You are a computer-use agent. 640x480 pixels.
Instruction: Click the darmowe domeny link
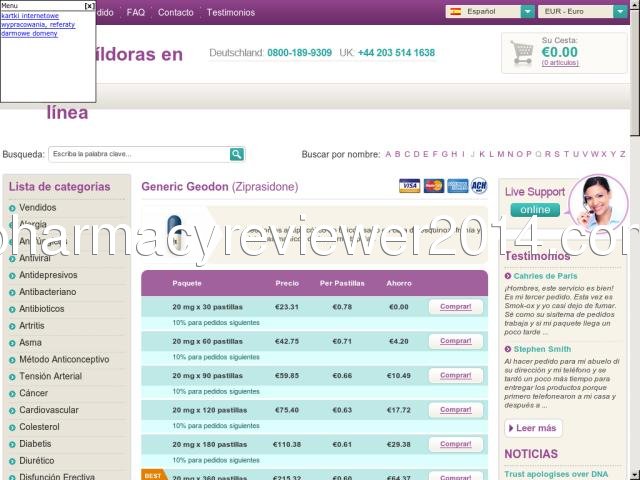pos(29,33)
